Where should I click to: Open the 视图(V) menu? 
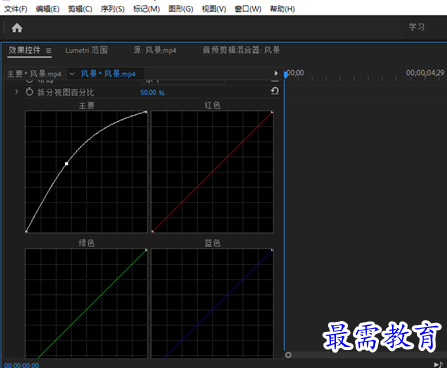pyautogui.click(x=214, y=9)
